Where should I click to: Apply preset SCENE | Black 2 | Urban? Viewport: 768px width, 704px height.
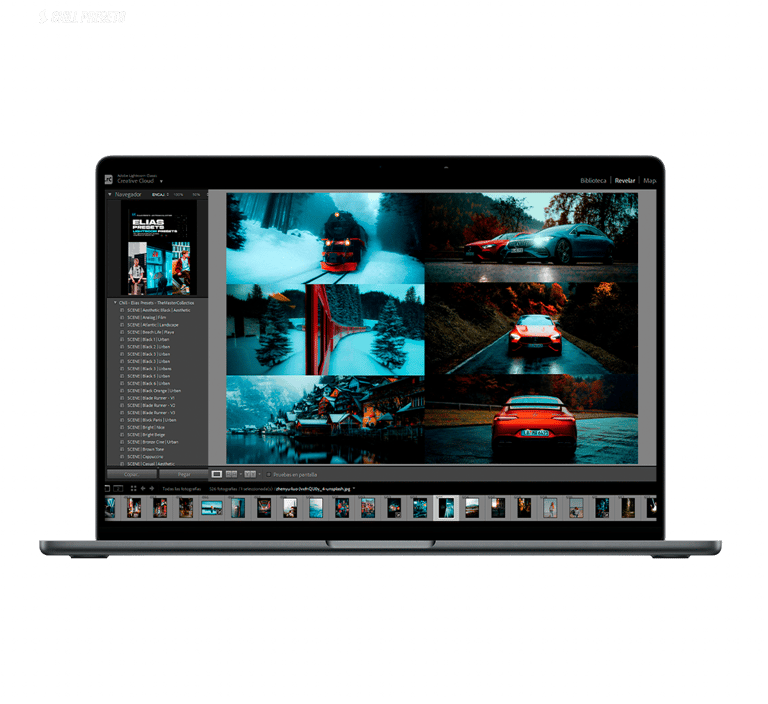point(148,347)
